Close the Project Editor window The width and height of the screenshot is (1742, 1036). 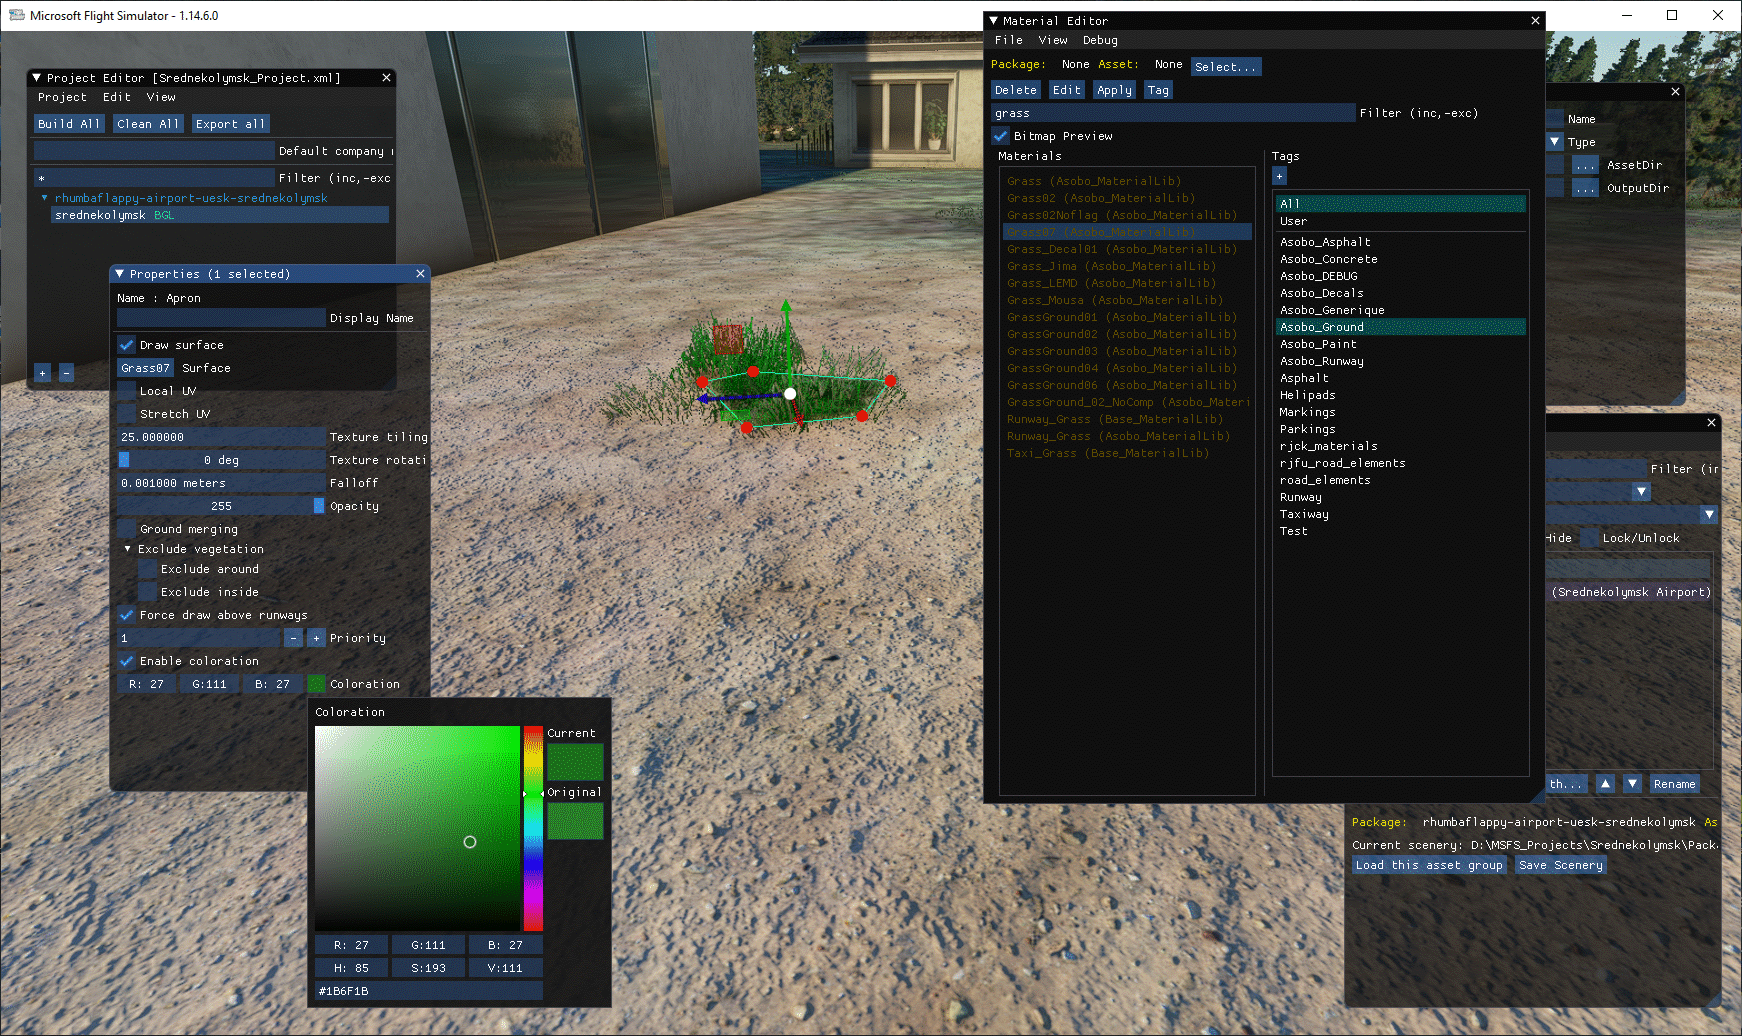click(386, 78)
